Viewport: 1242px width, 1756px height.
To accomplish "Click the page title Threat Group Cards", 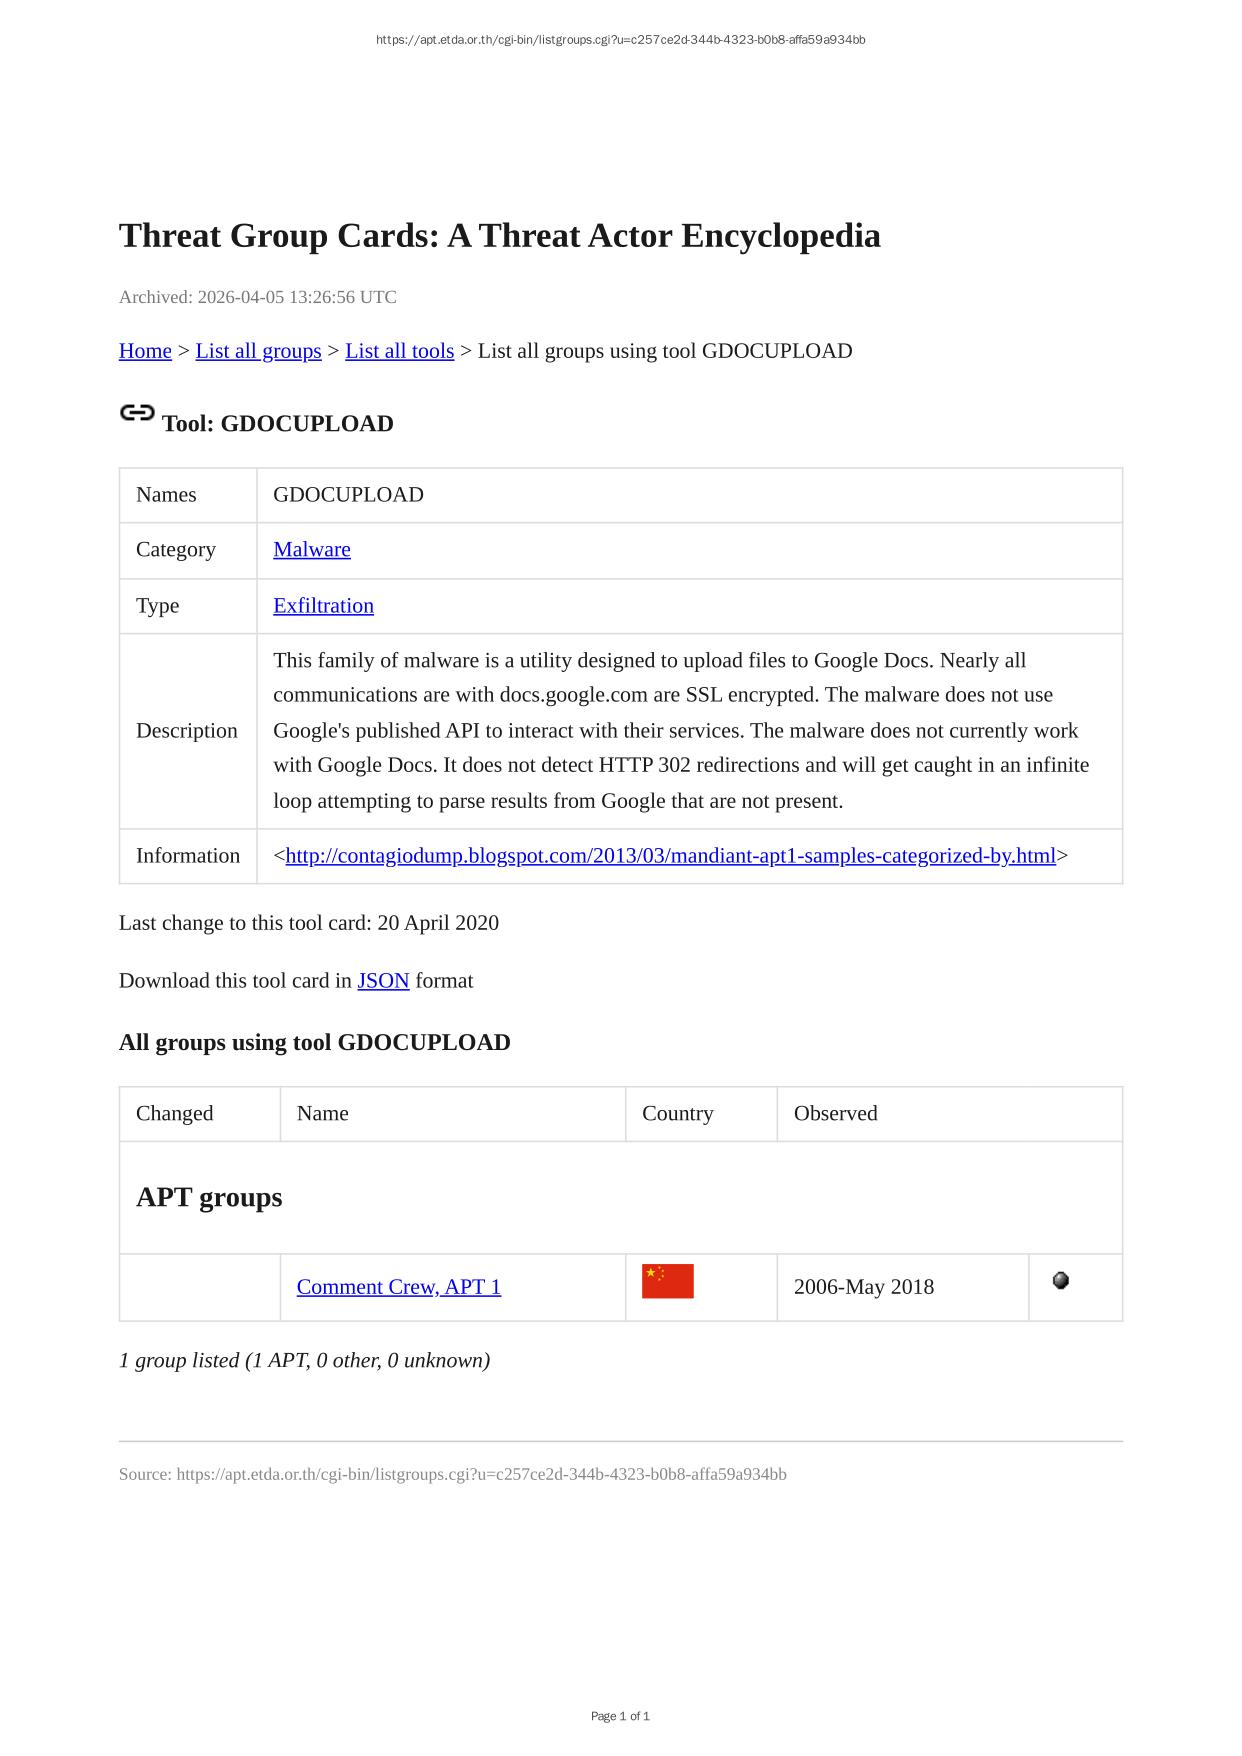I will 499,236.
